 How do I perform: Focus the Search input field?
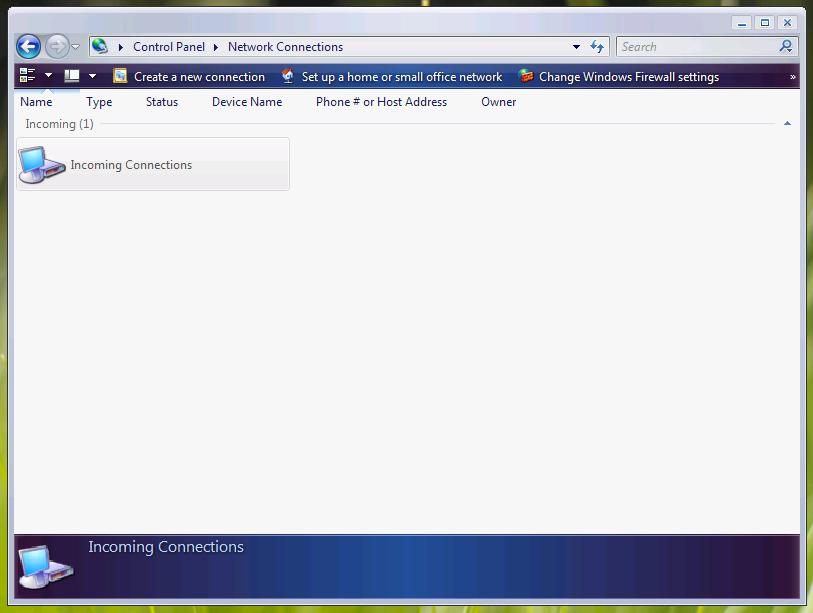[x=697, y=47]
